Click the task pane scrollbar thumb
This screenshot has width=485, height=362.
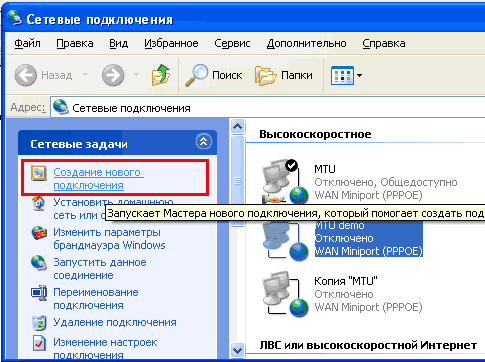[237, 181]
